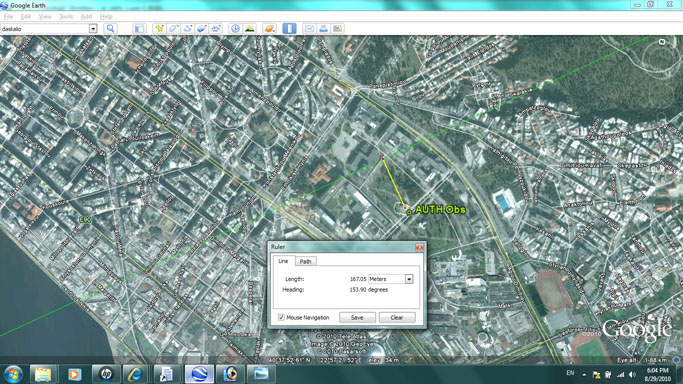Toggle the sidebar panel icon

139,29
